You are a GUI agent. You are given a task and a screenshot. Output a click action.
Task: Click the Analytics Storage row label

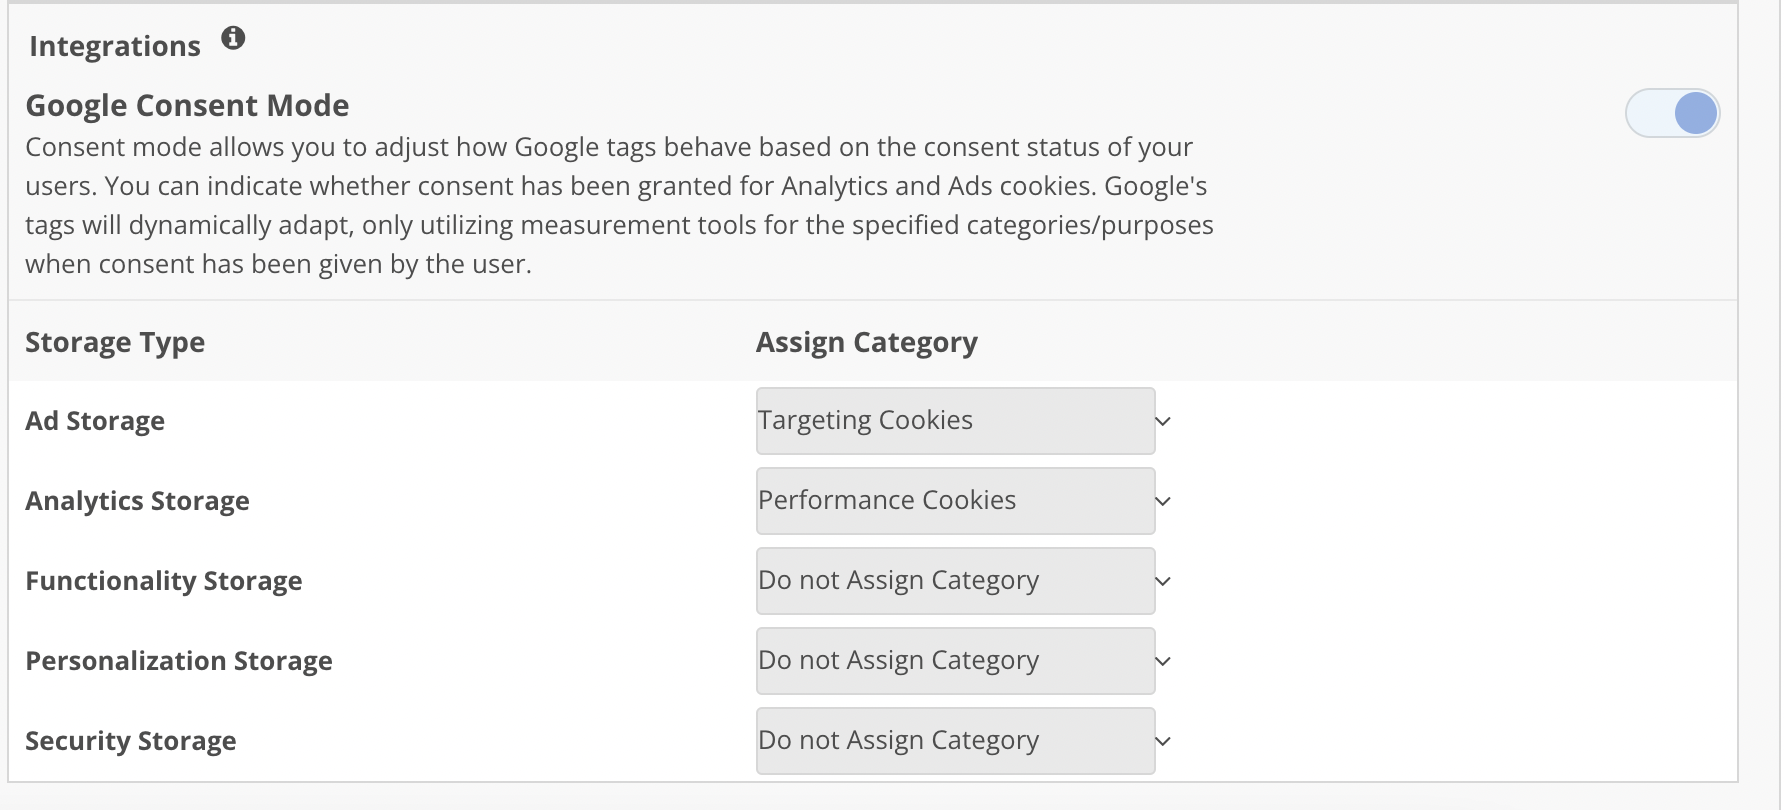[137, 501]
